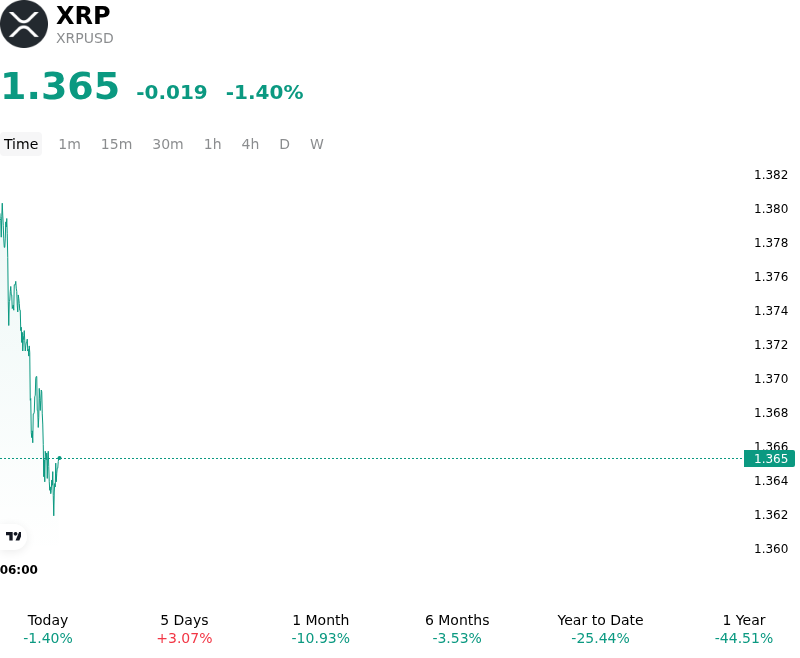Switch to the 1m interval

click(69, 144)
